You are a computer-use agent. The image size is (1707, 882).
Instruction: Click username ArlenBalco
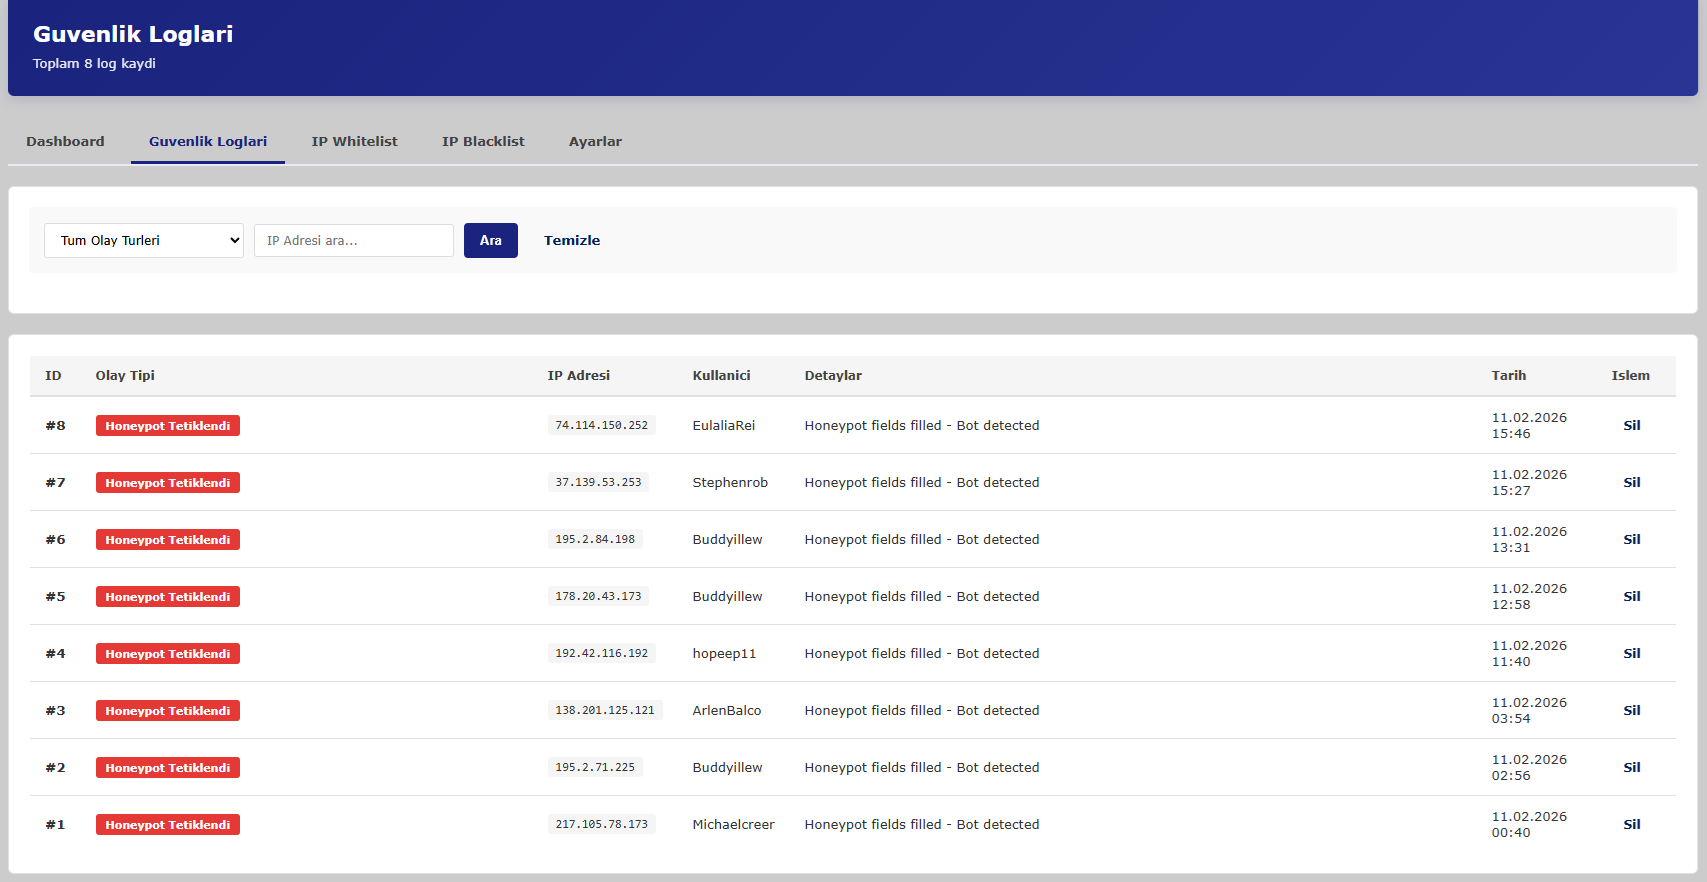tap(727, 710)
